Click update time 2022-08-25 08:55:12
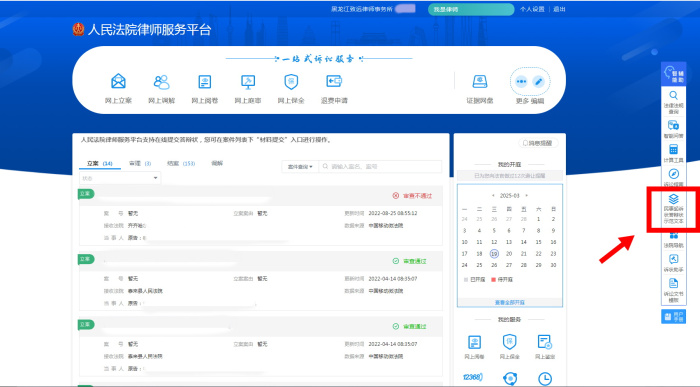Image resolution: width=700 pixels, height=387 pixels. coord(393,213)
